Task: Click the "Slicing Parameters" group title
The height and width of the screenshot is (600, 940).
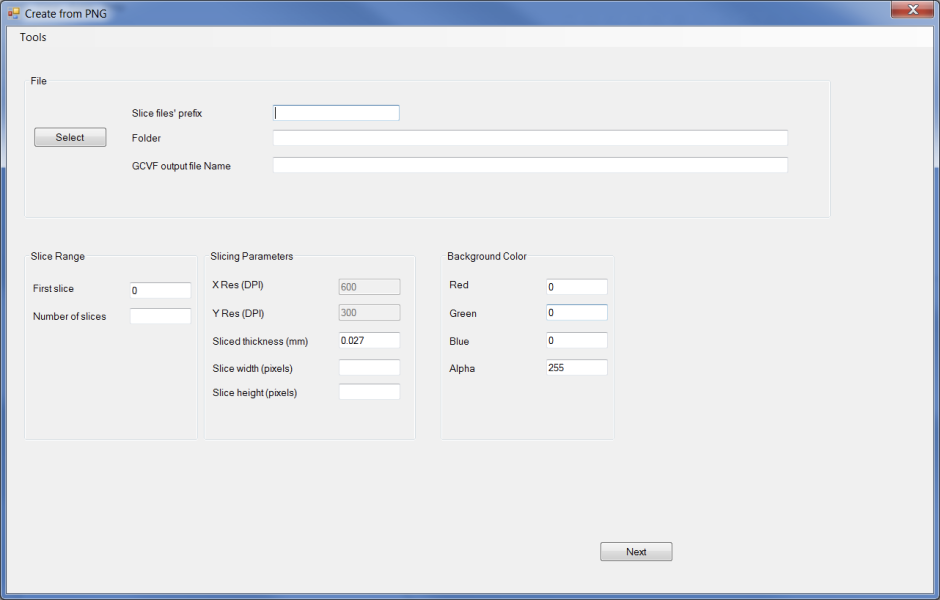Action: [252, 256]
